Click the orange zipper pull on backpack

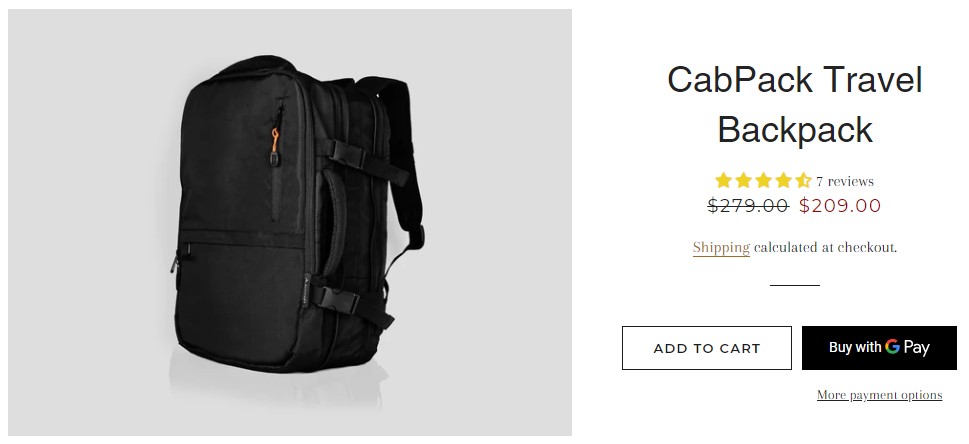(275, 139)
